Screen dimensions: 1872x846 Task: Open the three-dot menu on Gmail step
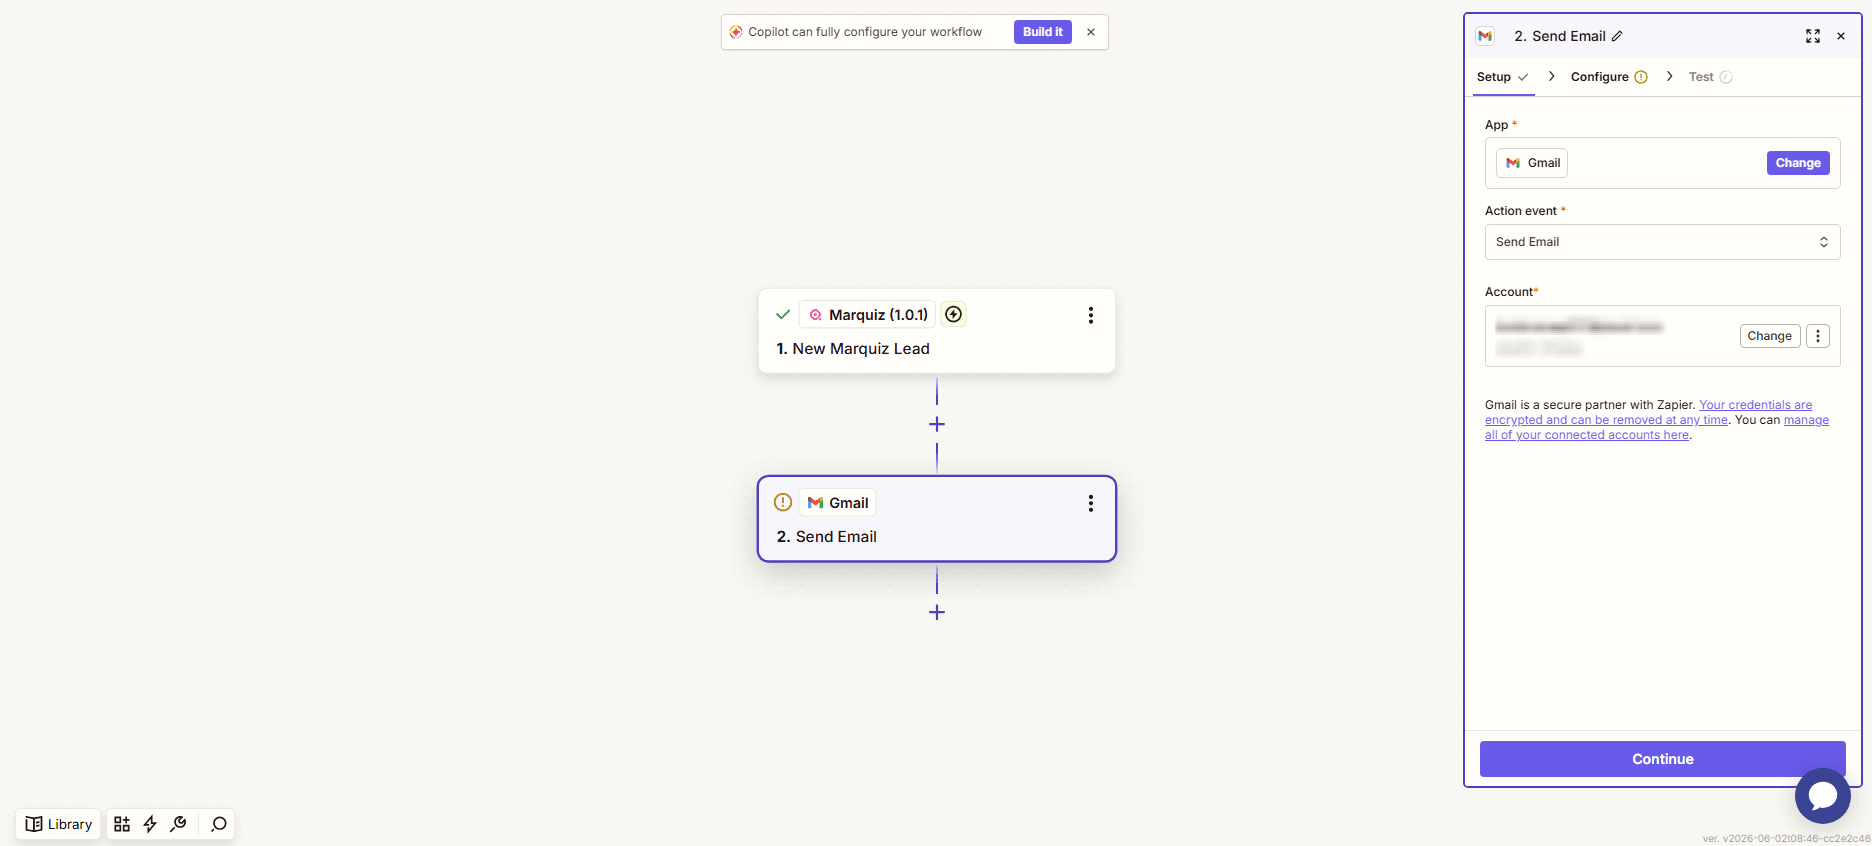click(1091, 503)
